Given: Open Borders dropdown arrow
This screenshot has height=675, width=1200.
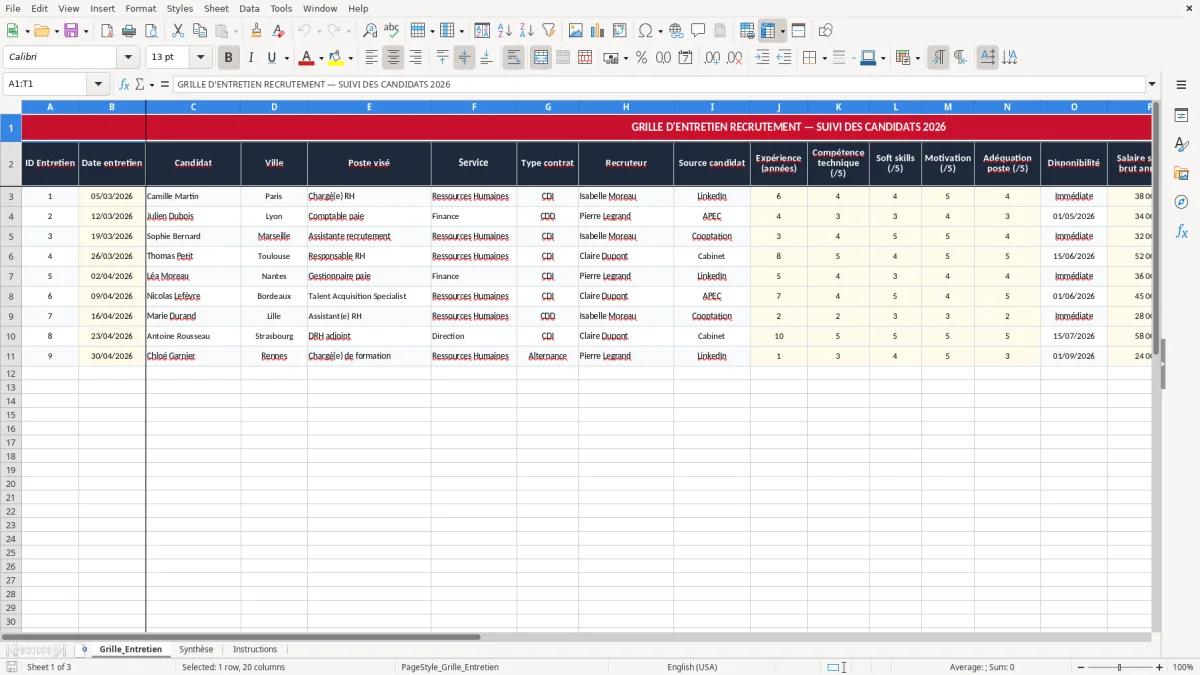Looking at the screenshot, I should [x=824, y=58].
